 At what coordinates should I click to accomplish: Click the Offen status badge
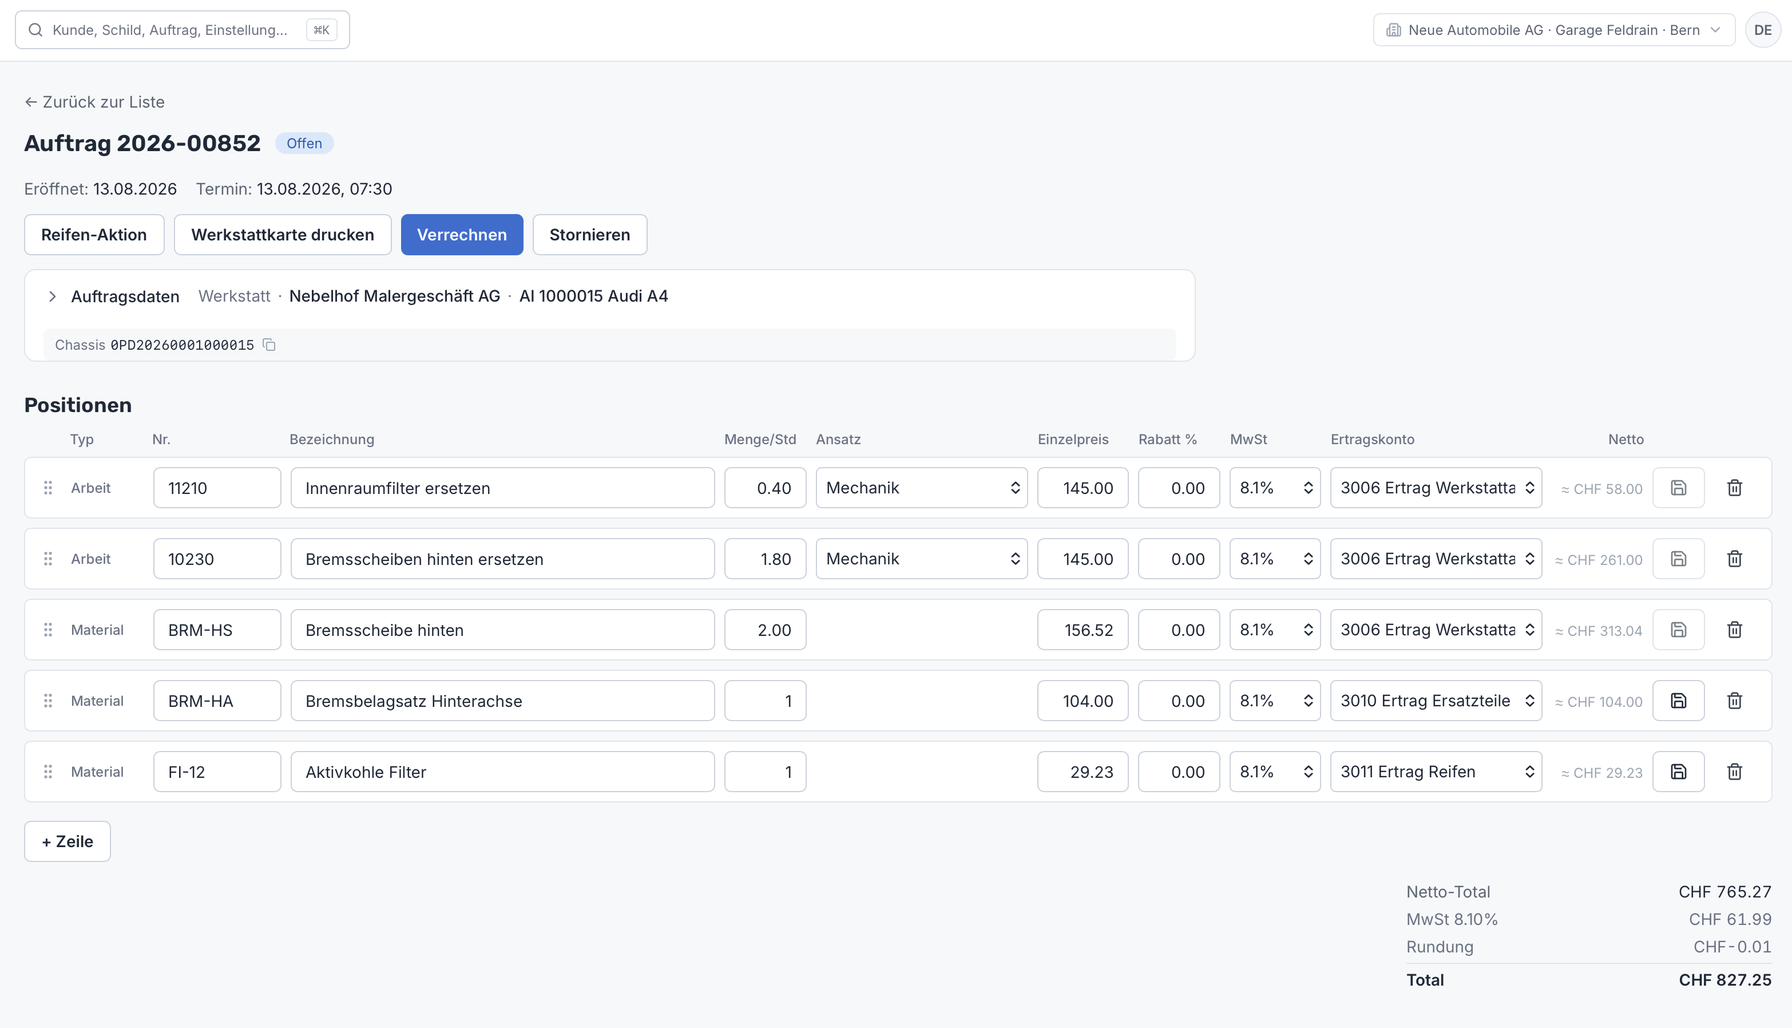point(304,144)
